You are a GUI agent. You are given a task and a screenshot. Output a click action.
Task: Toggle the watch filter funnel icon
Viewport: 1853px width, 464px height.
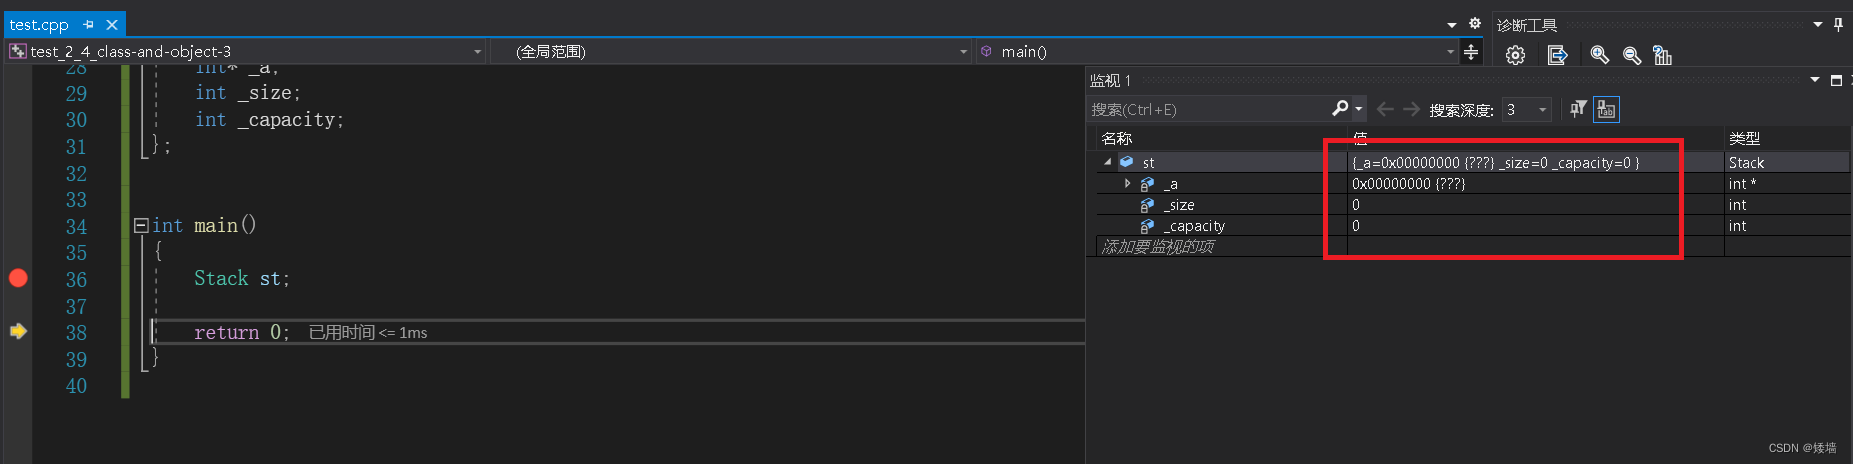click(x=1578, y=109)
